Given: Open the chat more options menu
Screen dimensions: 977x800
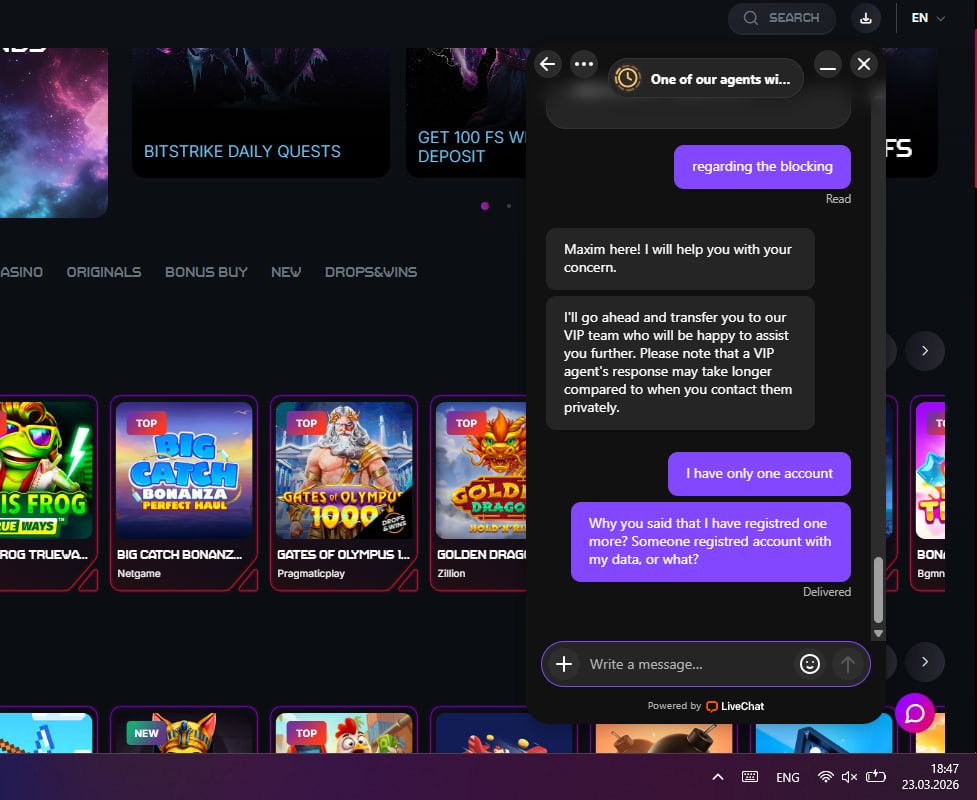Looking at the screenshot, I should pyautogui.click(x=583, y=64).
